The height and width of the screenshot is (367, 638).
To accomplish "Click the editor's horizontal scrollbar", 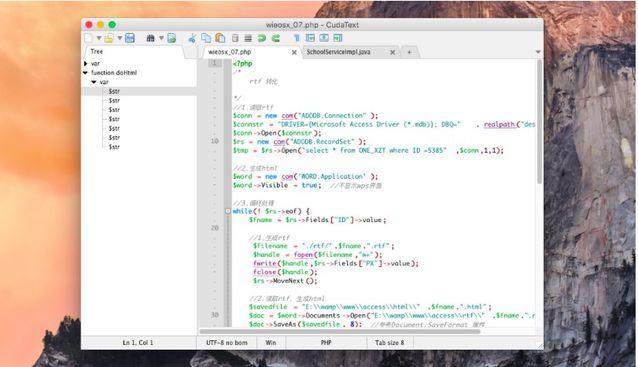I will click(340, 332).
